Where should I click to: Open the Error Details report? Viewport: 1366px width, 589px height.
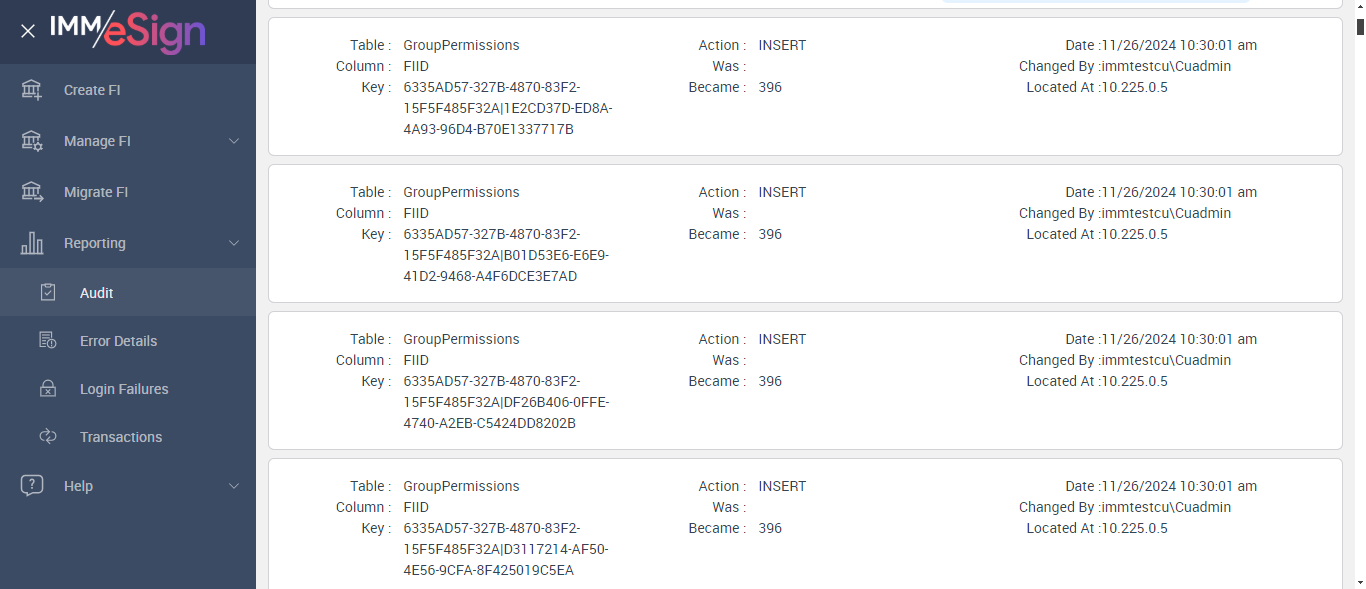pos(118,341)
